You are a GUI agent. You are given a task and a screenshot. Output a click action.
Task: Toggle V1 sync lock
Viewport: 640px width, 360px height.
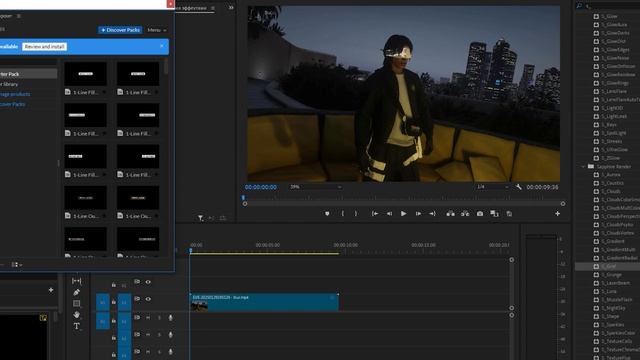click(137, 299)
